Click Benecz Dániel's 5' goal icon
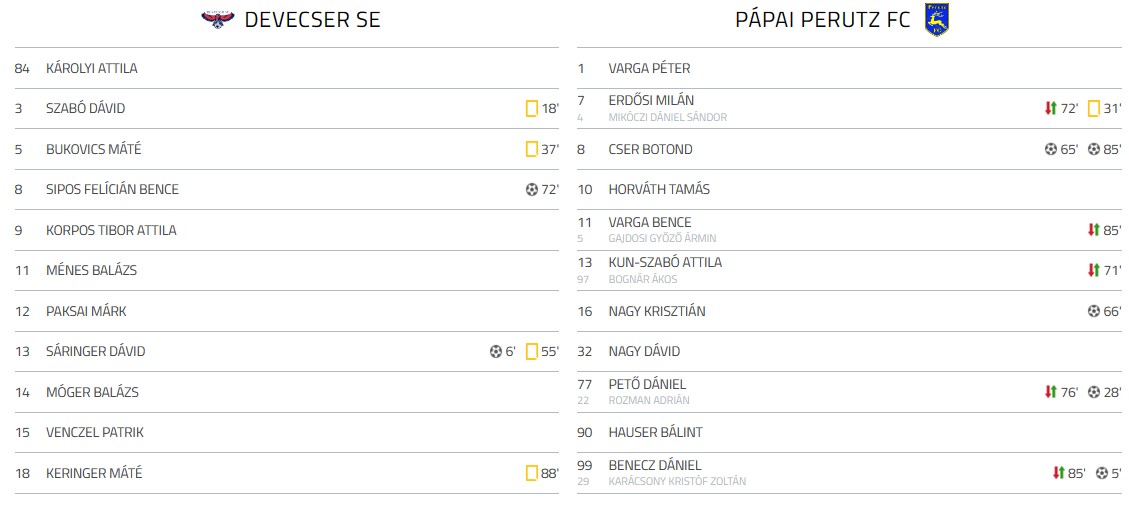 [x=1101, y=473]
